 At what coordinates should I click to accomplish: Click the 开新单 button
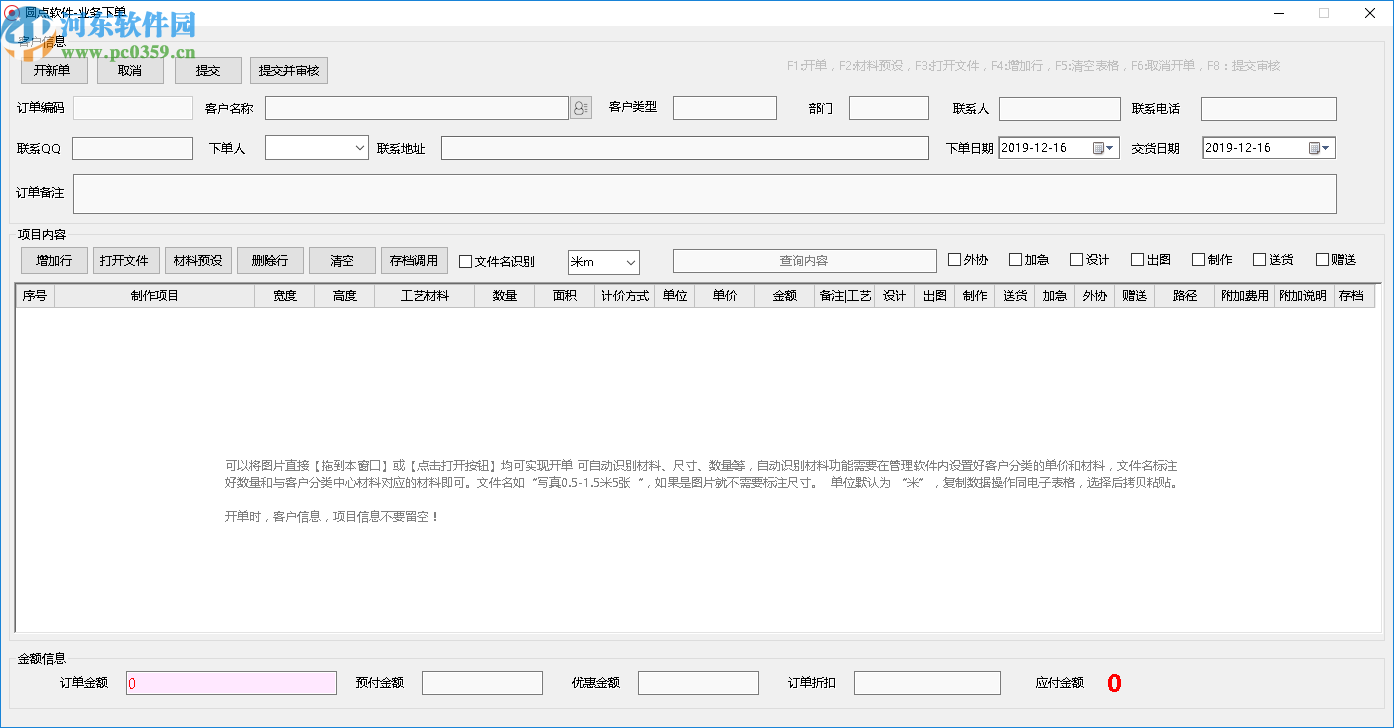point(53,70)
